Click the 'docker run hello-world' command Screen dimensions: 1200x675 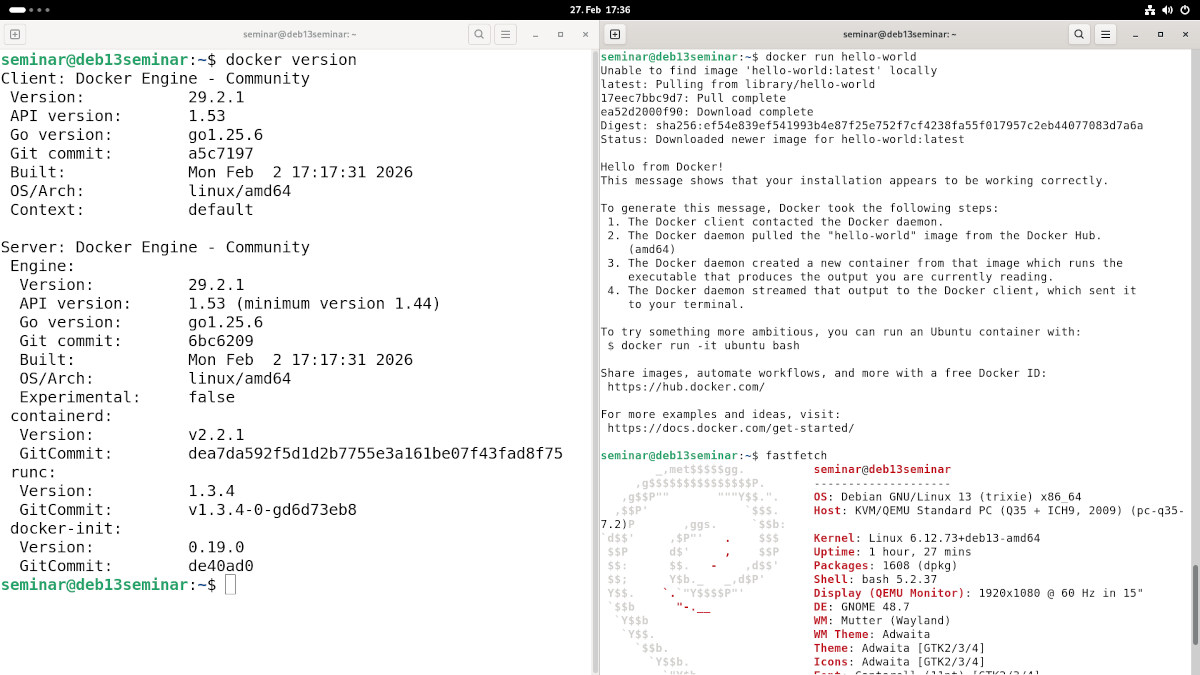click(841, 57)
